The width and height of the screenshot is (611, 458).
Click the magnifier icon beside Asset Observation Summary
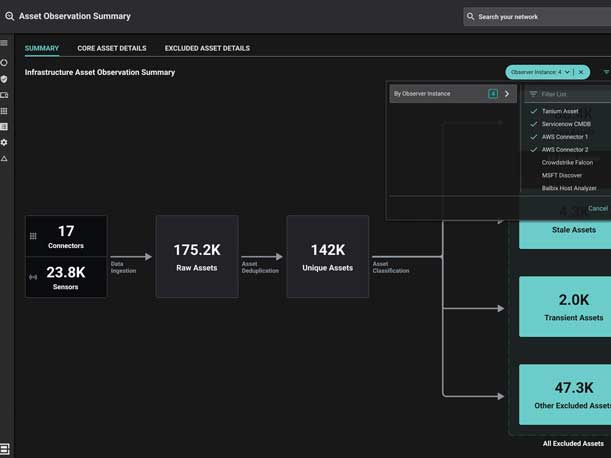coord(9,17)
